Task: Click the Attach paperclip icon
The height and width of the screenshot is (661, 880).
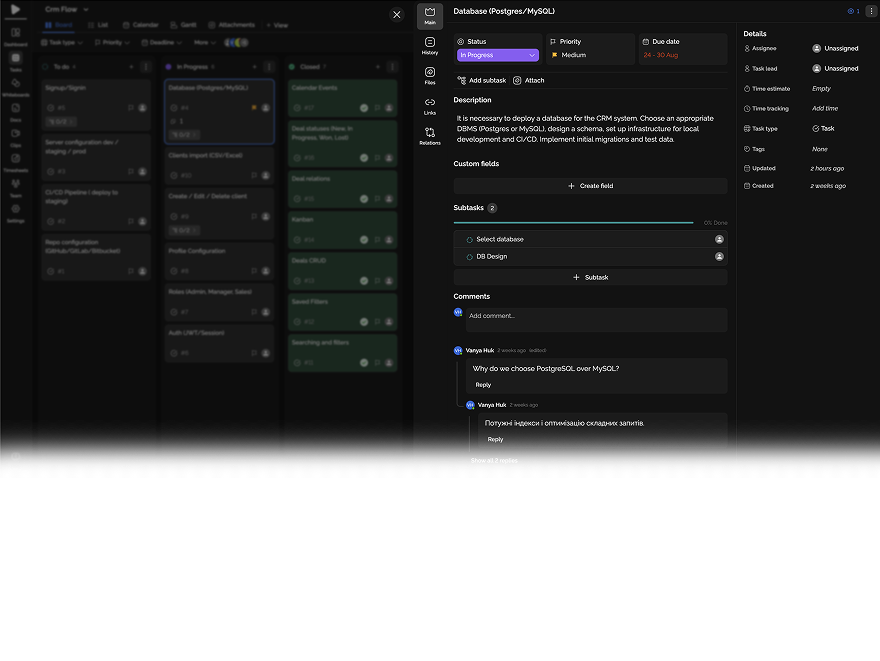Action: [517, 80]
